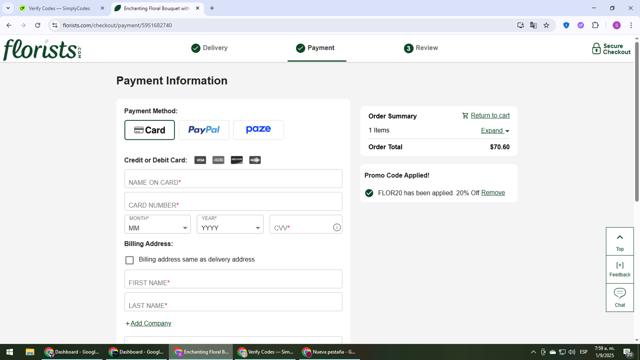Remove the FLOR20 promo code
Screen dimensions: 640x360
493,193
